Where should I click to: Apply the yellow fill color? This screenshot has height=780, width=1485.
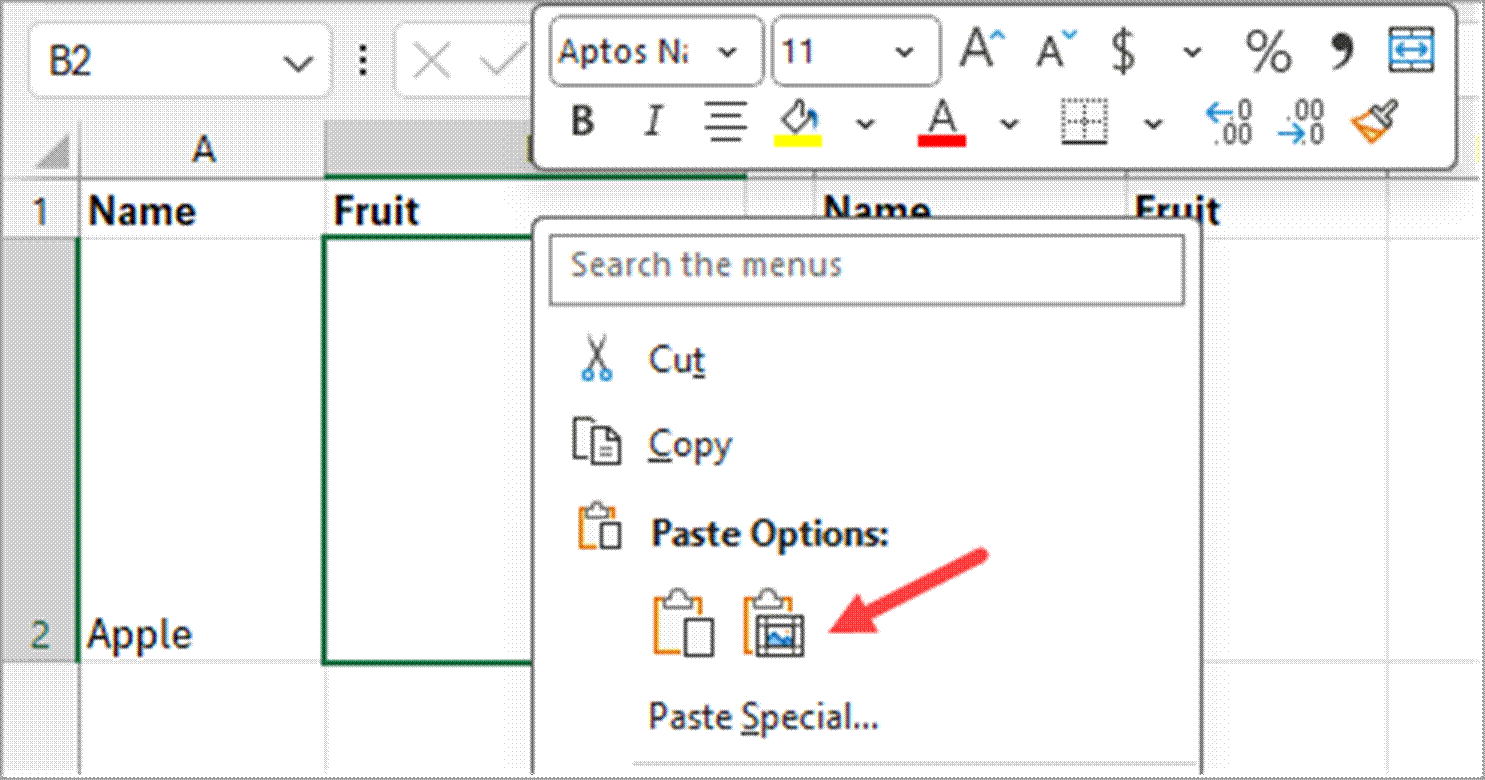pos(798,123)
